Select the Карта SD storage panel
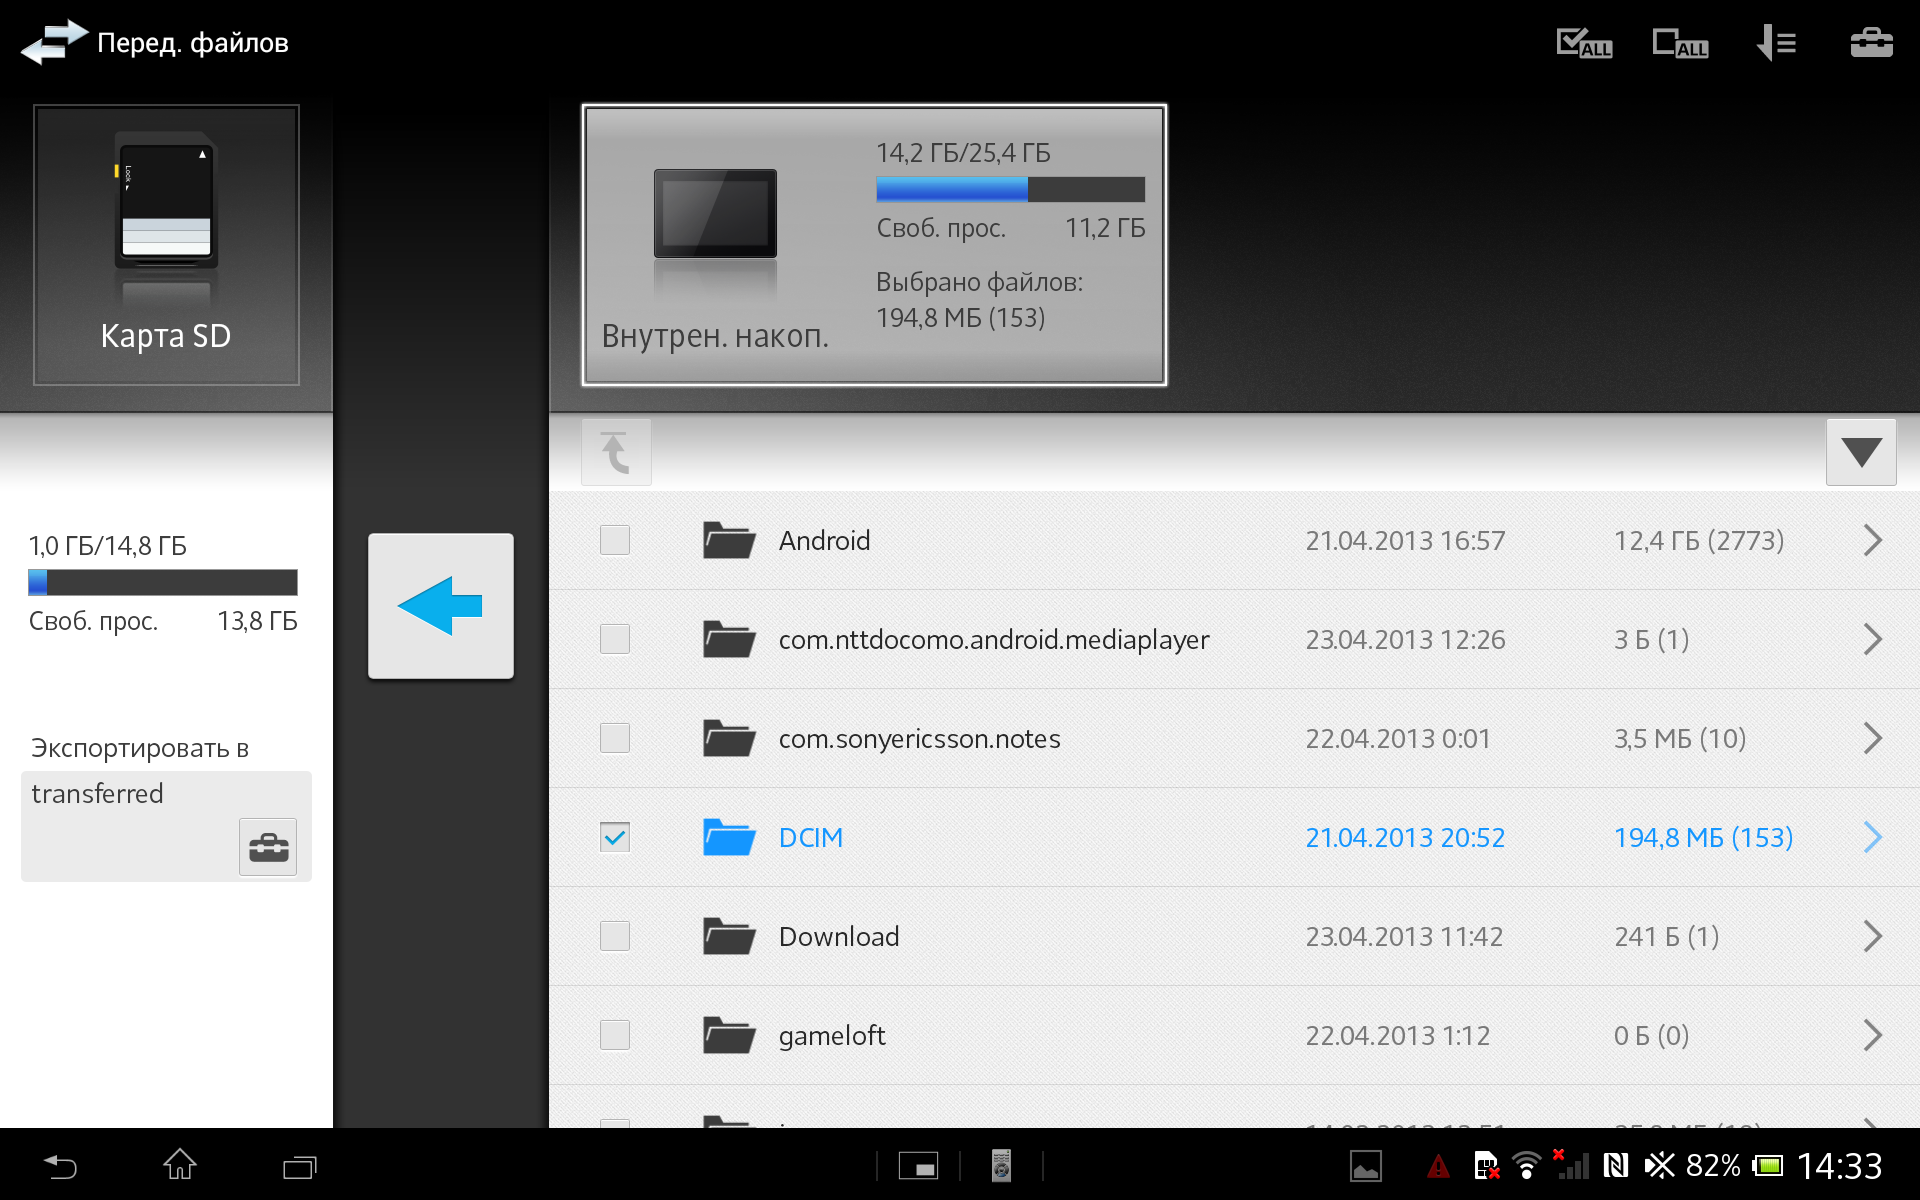The width and height of the screenshot is (1920, 1200). (x=166, y=245)
